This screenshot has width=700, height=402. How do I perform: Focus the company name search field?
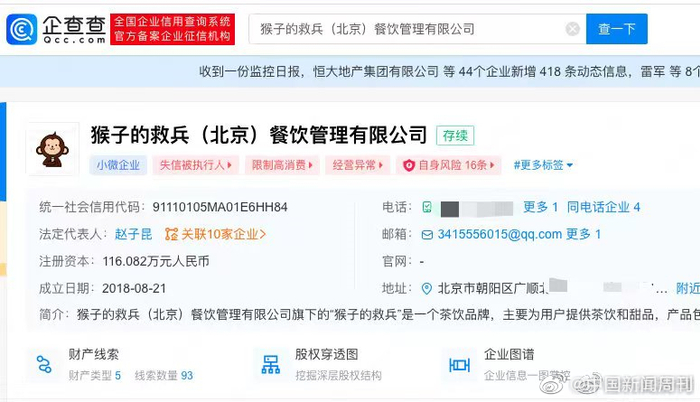click(x=417, y=29)
